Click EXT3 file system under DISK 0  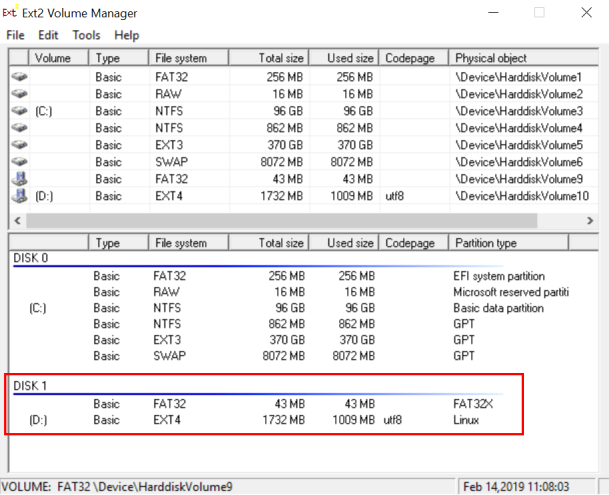[167, 340]
